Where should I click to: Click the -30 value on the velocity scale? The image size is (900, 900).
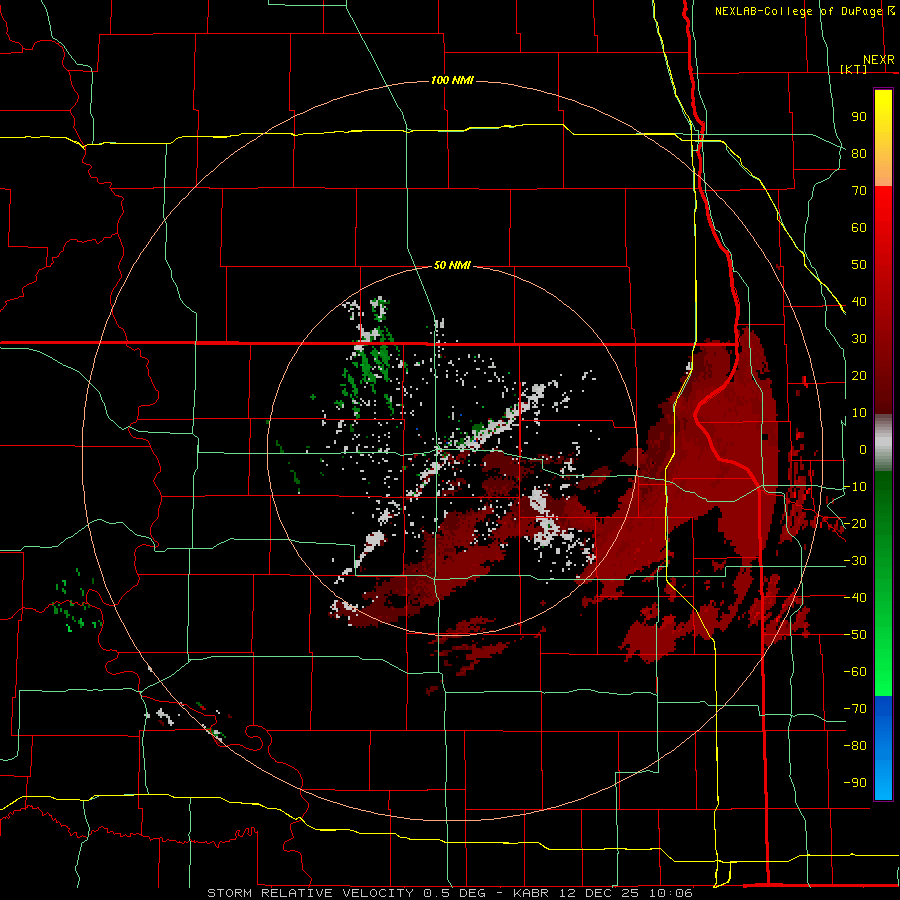pyautogui.click(x=855, y=561)
